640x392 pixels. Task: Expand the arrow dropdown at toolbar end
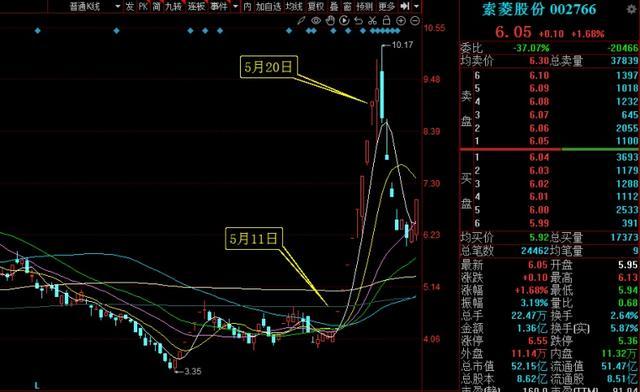coord(416,7)
